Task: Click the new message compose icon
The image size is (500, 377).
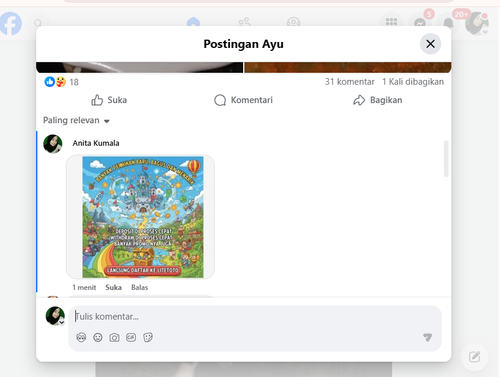Action: (x=474, y=357)
